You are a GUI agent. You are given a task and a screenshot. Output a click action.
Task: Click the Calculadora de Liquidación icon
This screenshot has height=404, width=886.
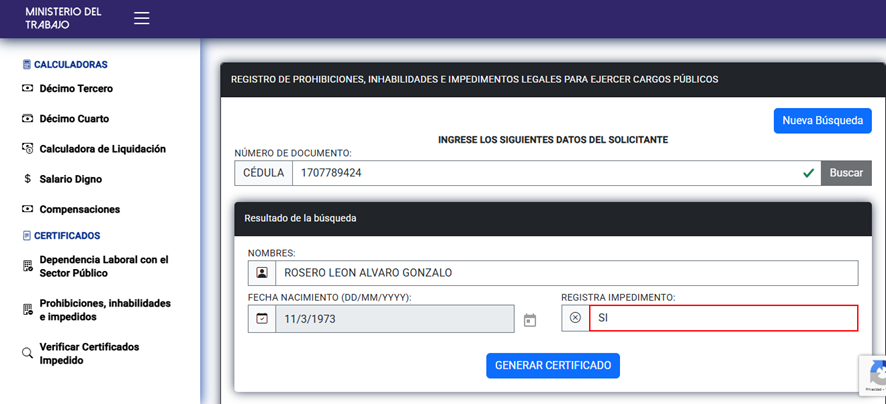click(x=28, y=149)
